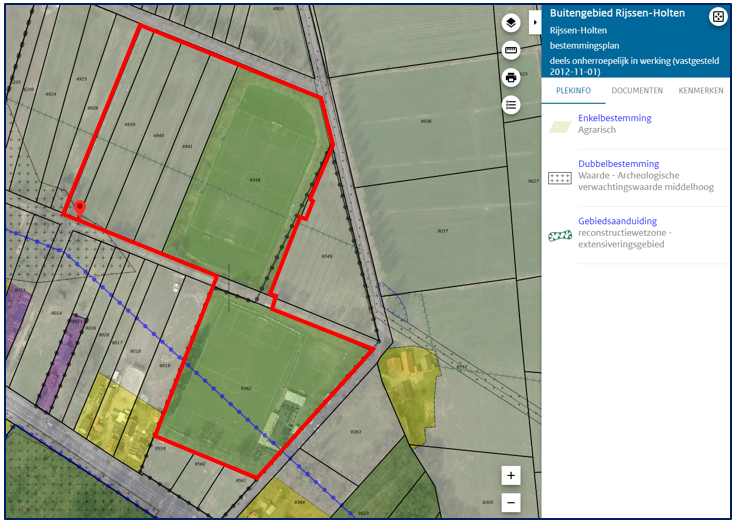Image resolution: width=739 pixels, height=526 pixels.
Task: Click the red location pin on the map
Action: tap(80, 207)
